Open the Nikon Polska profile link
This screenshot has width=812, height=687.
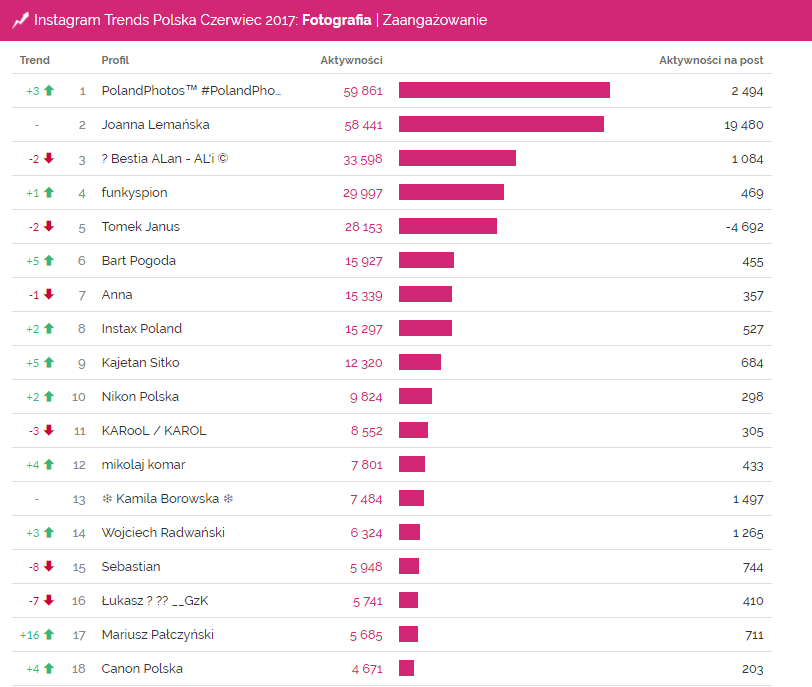click(141, 397)
